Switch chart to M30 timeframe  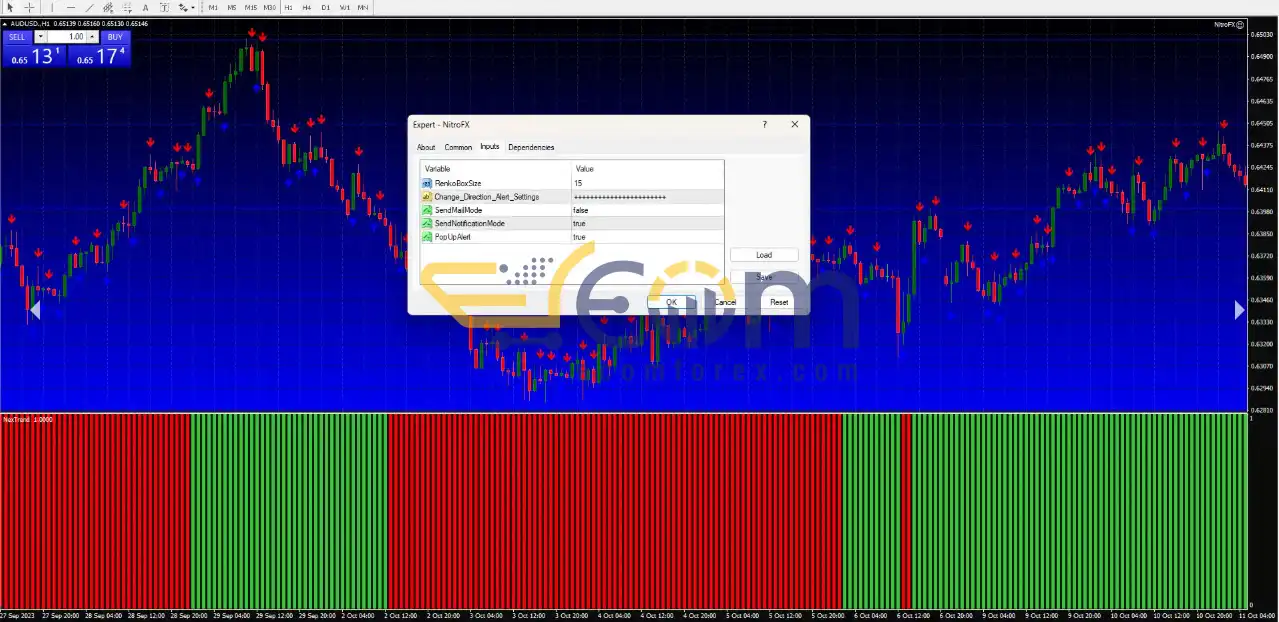pyautogui.click(x=270, y=7)
